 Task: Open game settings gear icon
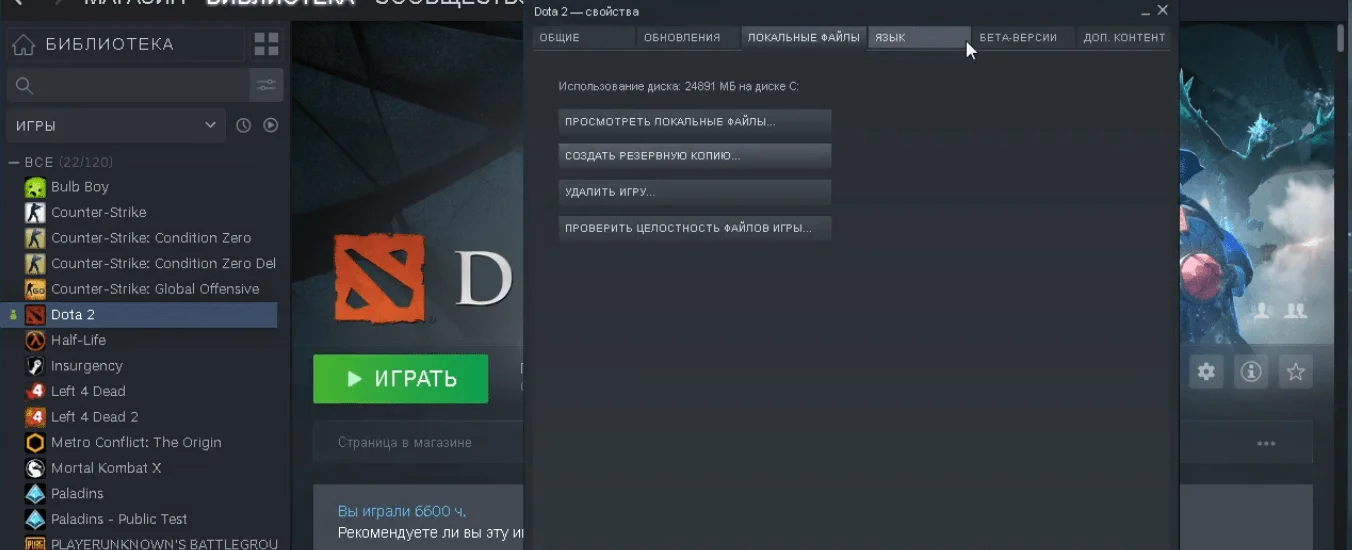point(1207,372)
